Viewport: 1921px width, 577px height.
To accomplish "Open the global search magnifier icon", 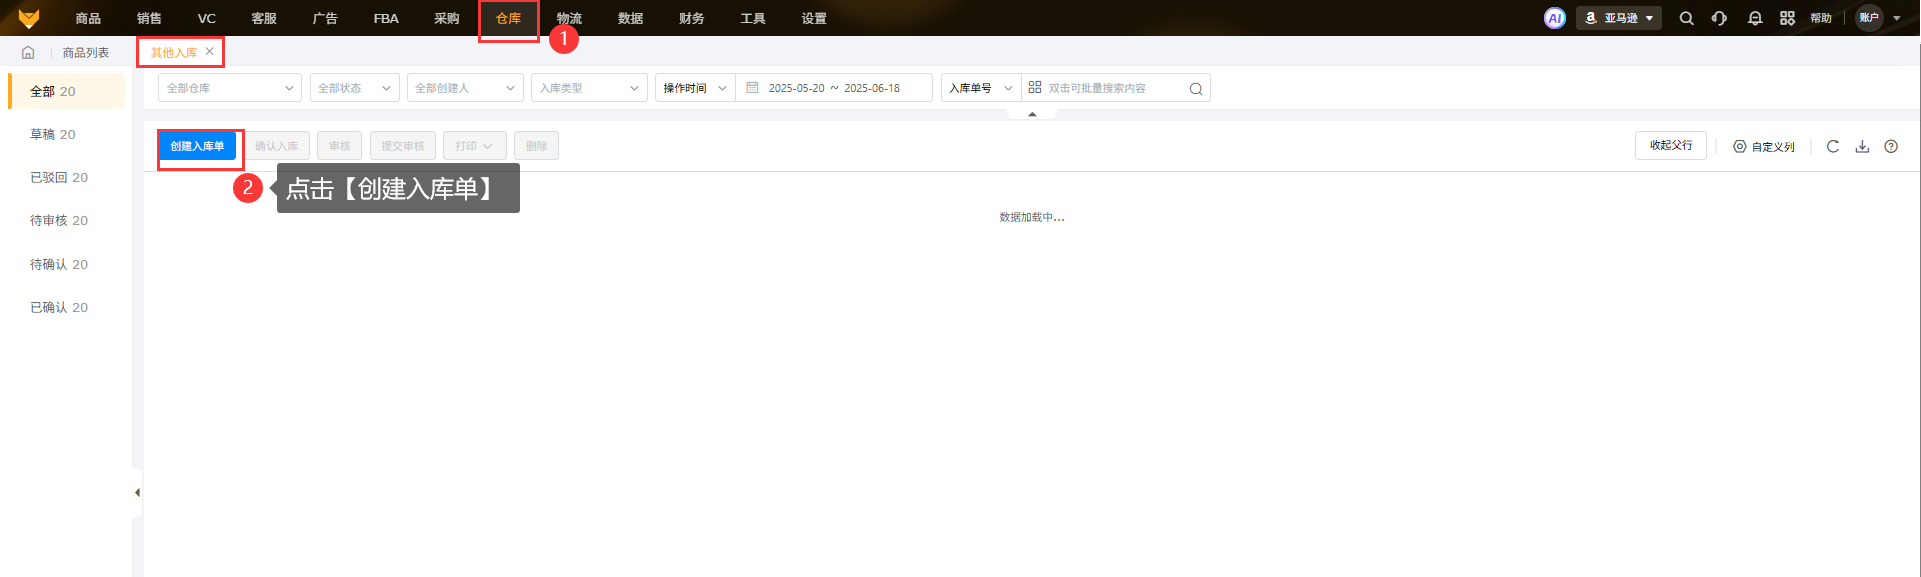I will click(1687, 18).
